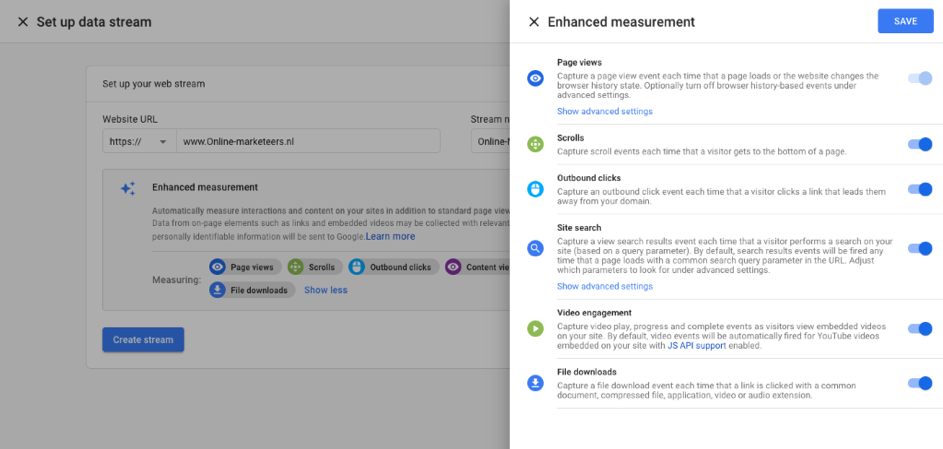
Task: Close the Enhanced measurement panel
Action: pos(534,22)
